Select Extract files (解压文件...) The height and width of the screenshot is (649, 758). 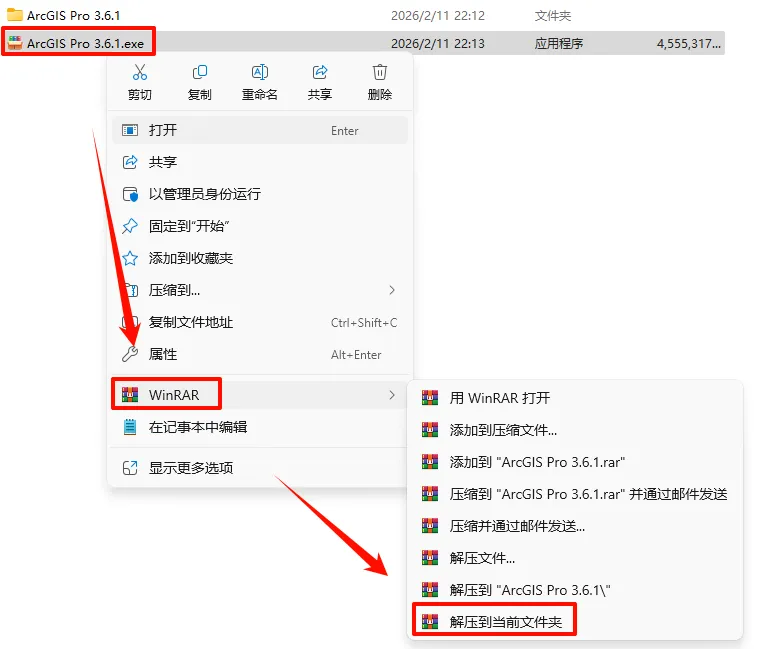tap(575, 558)
